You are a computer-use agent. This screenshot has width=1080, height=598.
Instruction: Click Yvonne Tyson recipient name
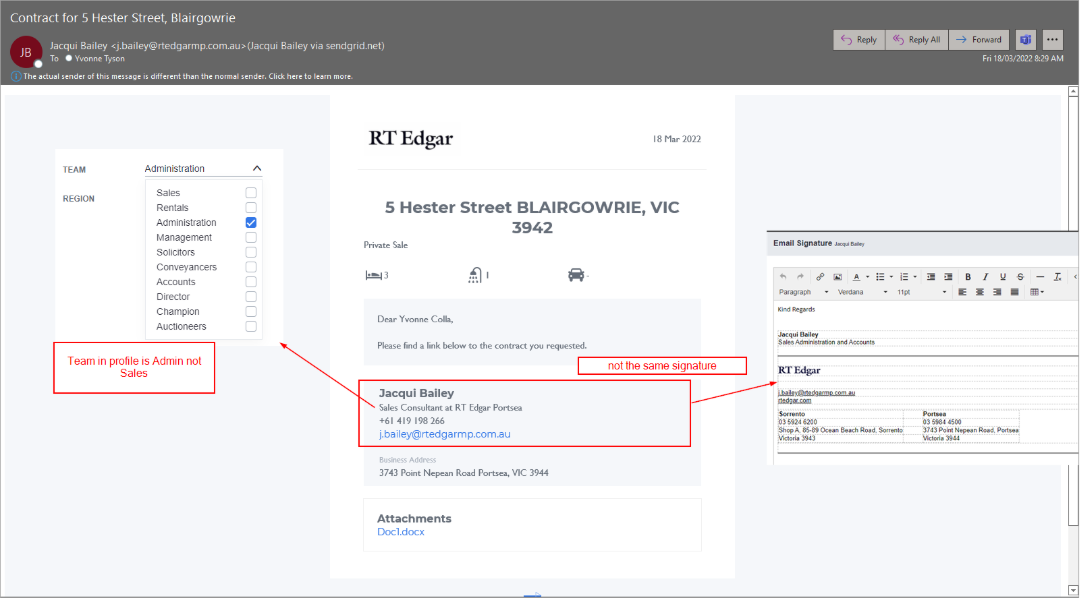coord(100,59)
